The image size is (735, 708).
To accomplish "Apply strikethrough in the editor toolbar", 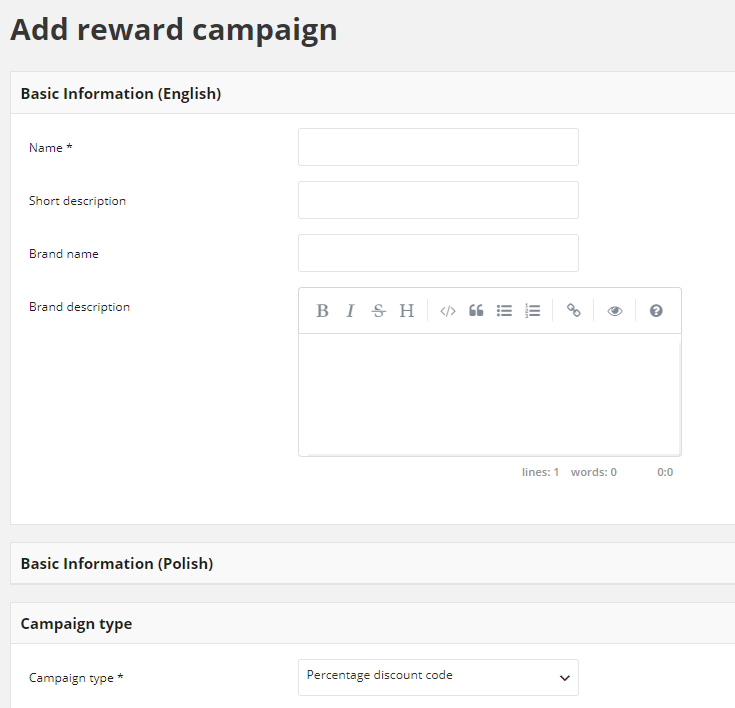I will [378, 311].
